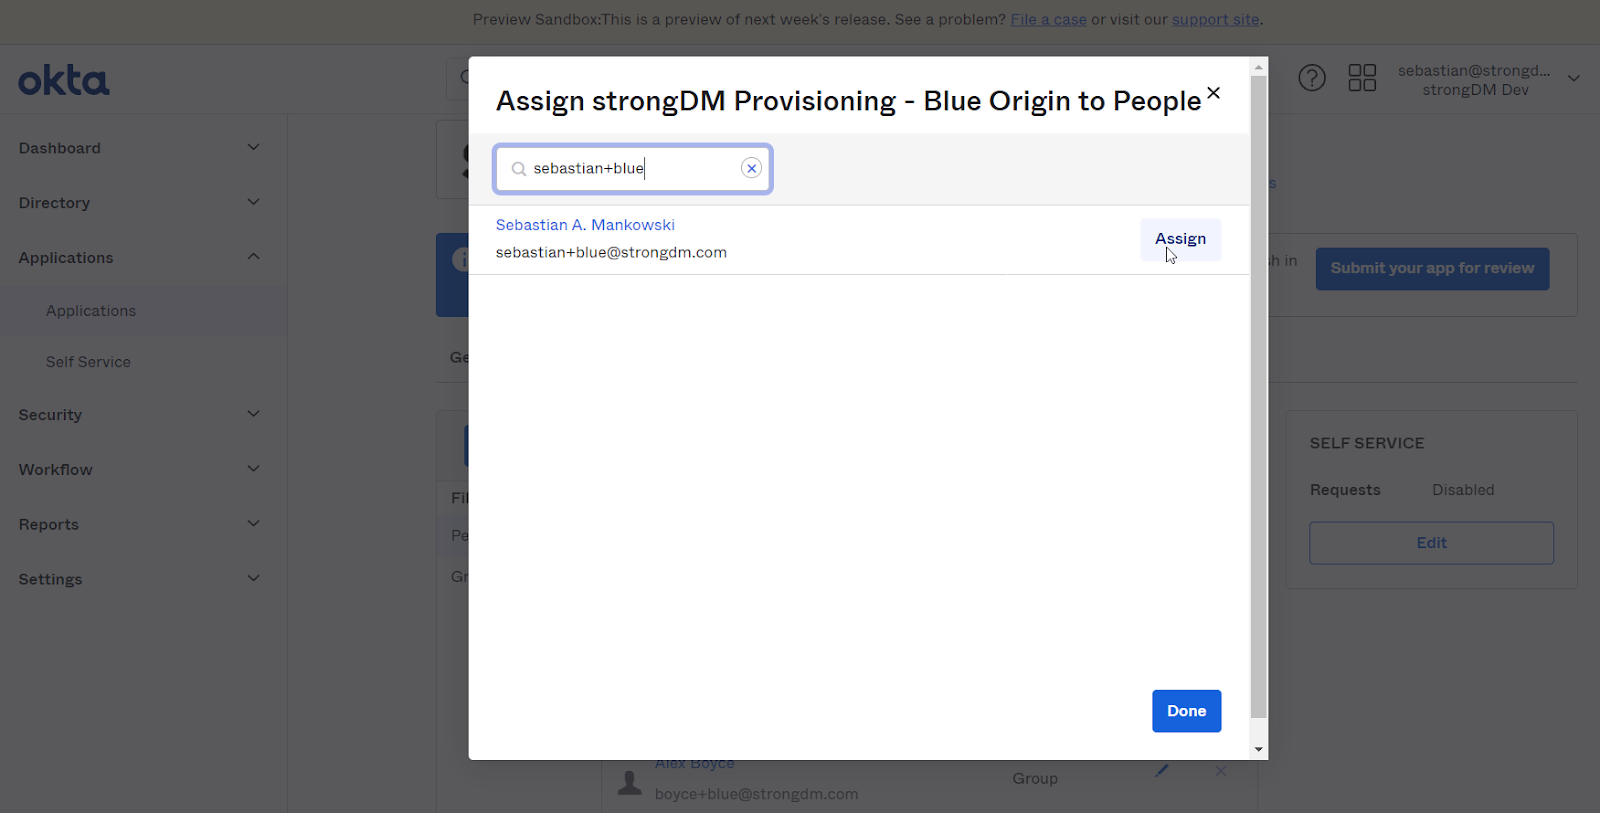Select Applications submenu item
The width and height of the screenshot is (1600, 813).
point(91,311)
